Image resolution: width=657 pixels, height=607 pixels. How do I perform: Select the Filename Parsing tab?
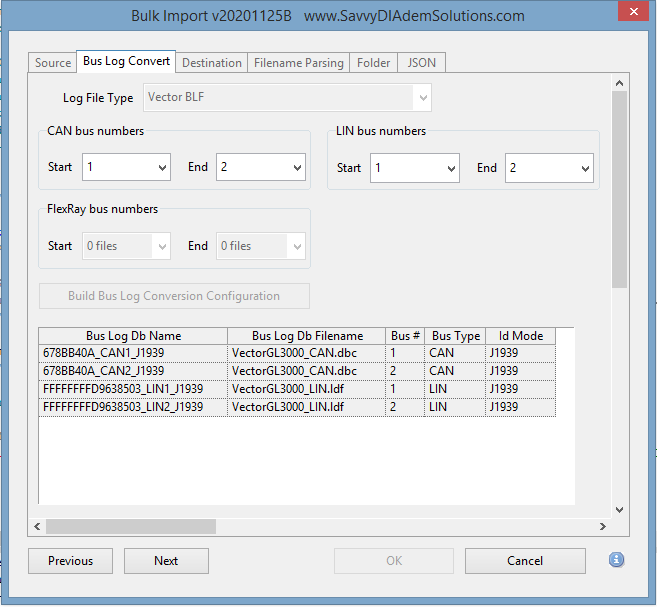pyautogui.click(x=298, y=63)
